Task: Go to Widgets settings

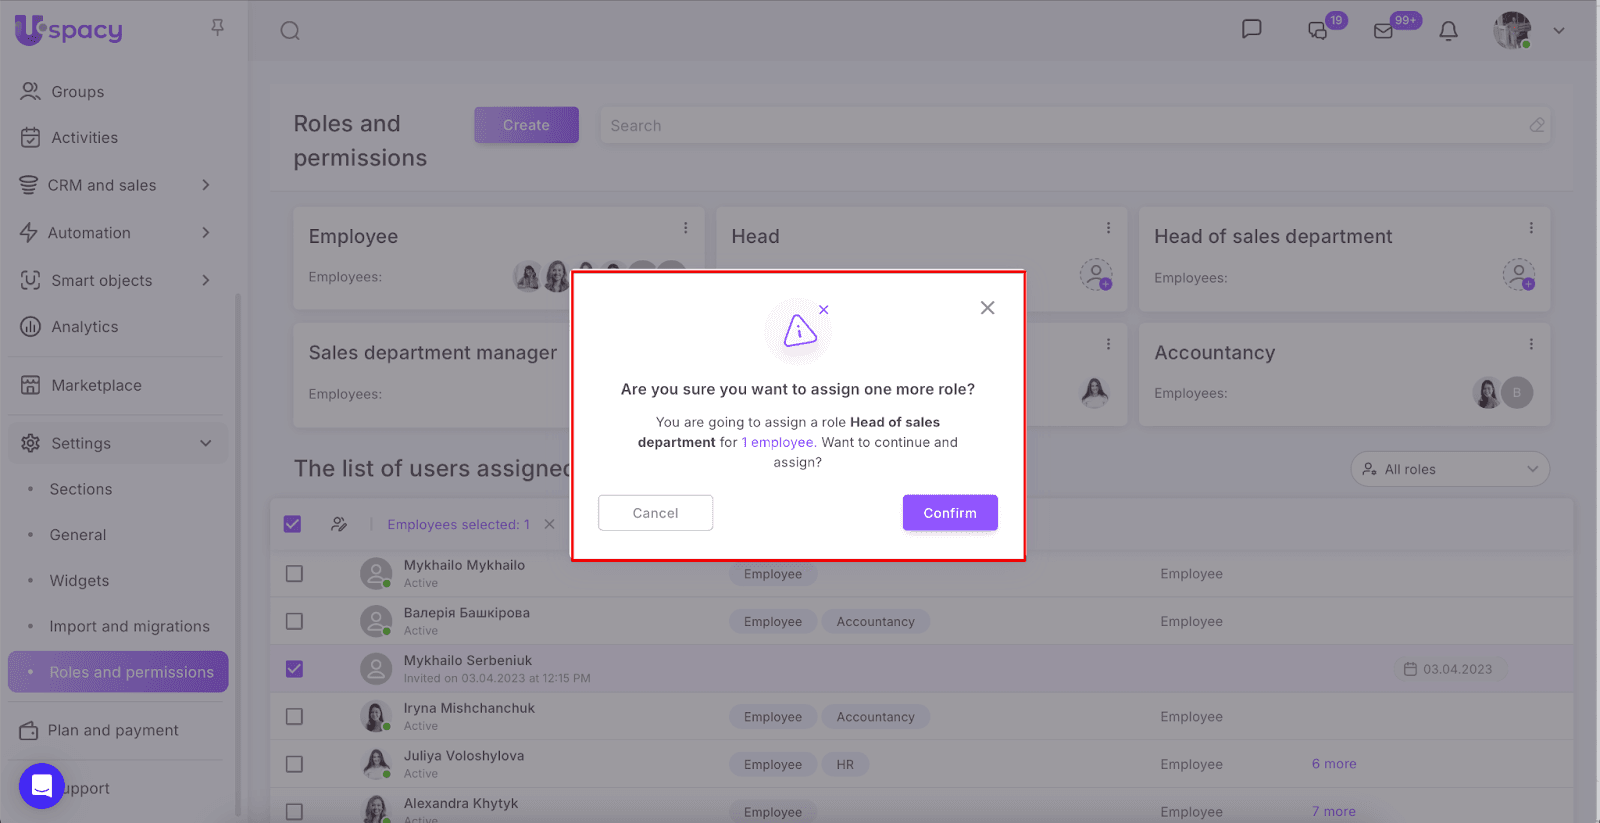Action: (80, 581)
